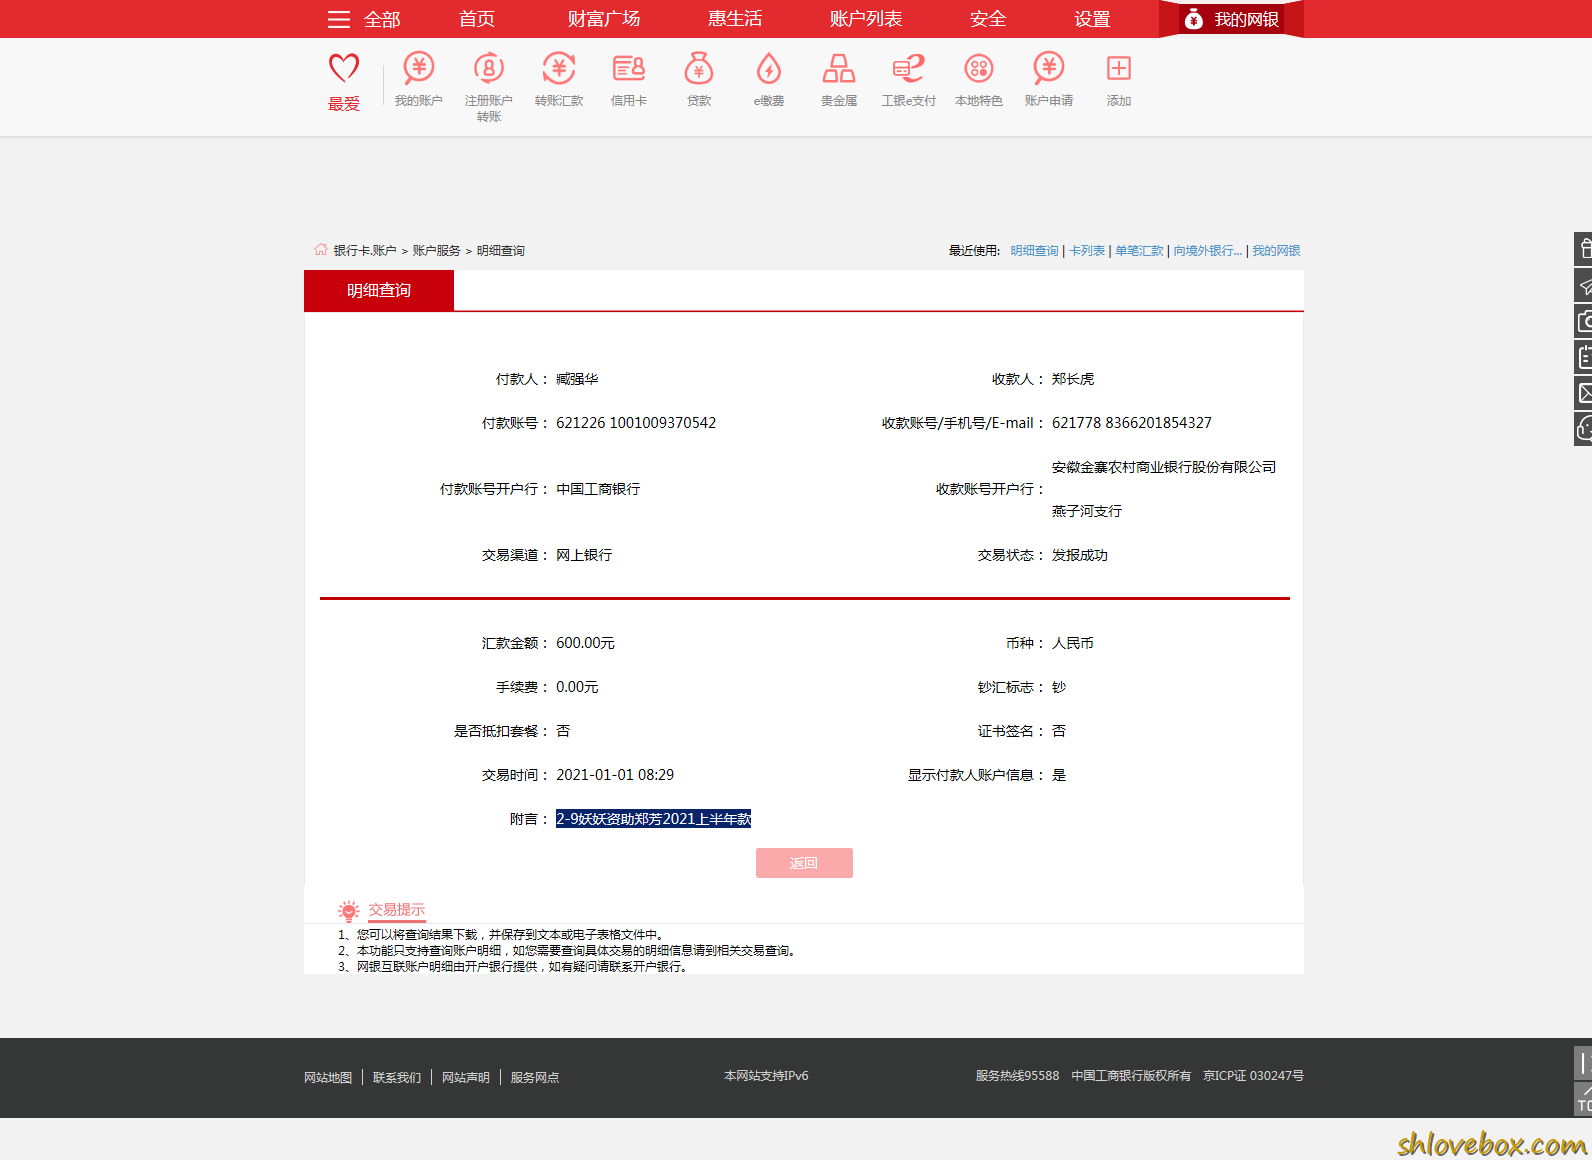Open the 单笔汇款 recently used link
The image size is (1592, 1160).
pyautogui.click(x=1140, y=251)
